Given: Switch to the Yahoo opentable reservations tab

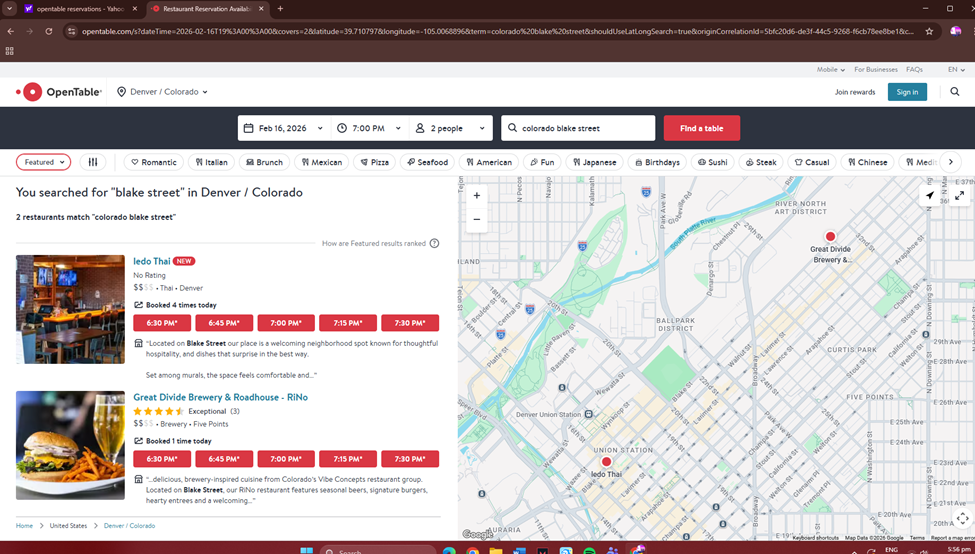Looking at the screenshot, I should tap(80, 9).
